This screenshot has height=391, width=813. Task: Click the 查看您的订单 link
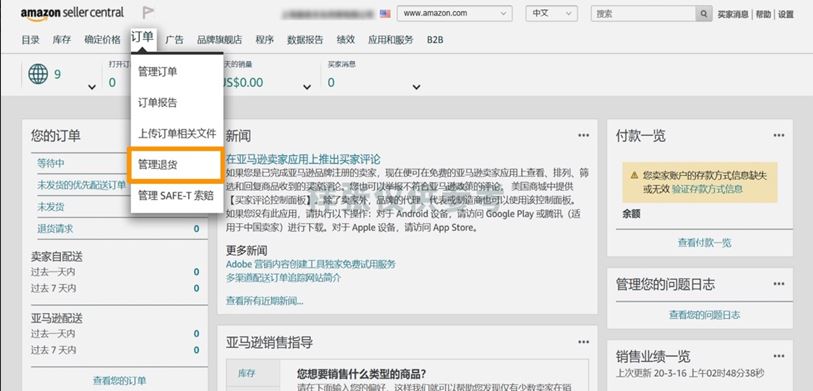coord(119,380)
